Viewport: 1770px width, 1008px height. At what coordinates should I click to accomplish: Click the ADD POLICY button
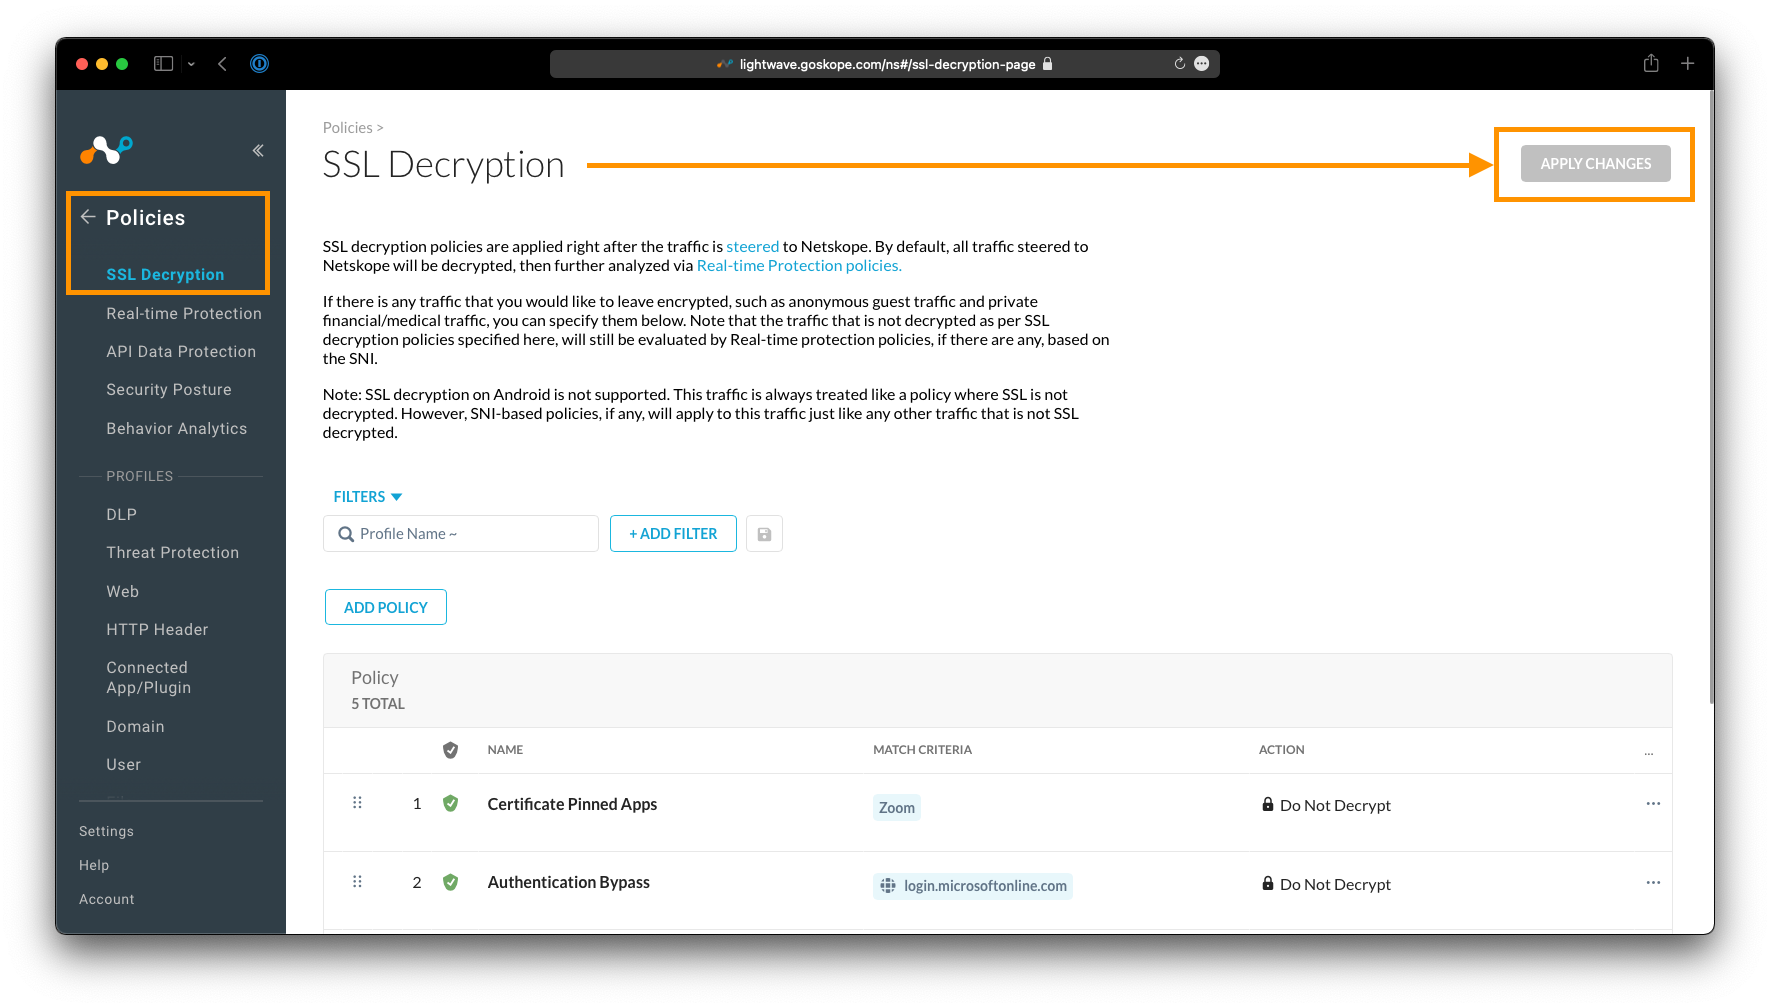coord(385,608)
